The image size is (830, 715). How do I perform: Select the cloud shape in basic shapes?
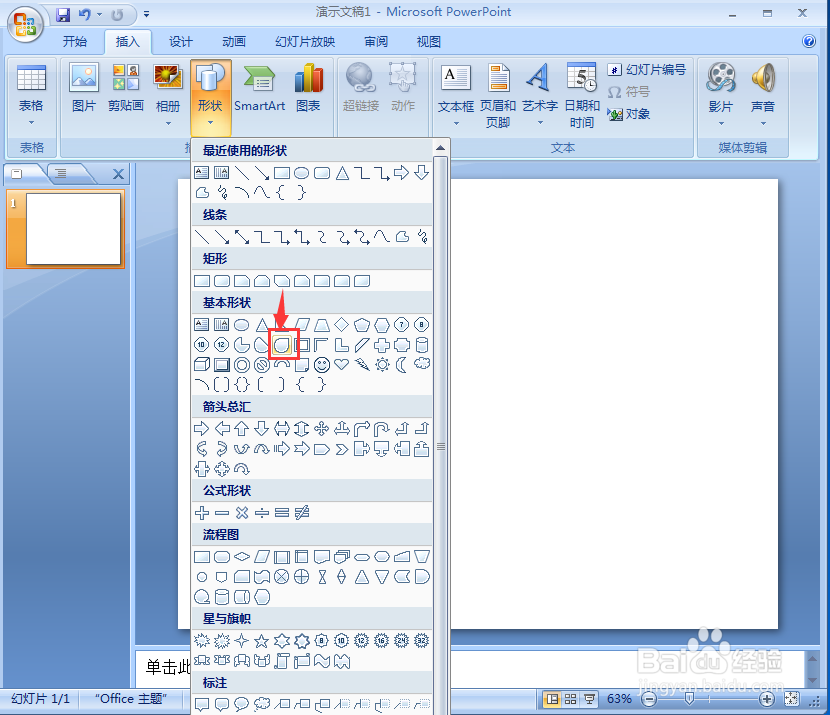[422, 365]
